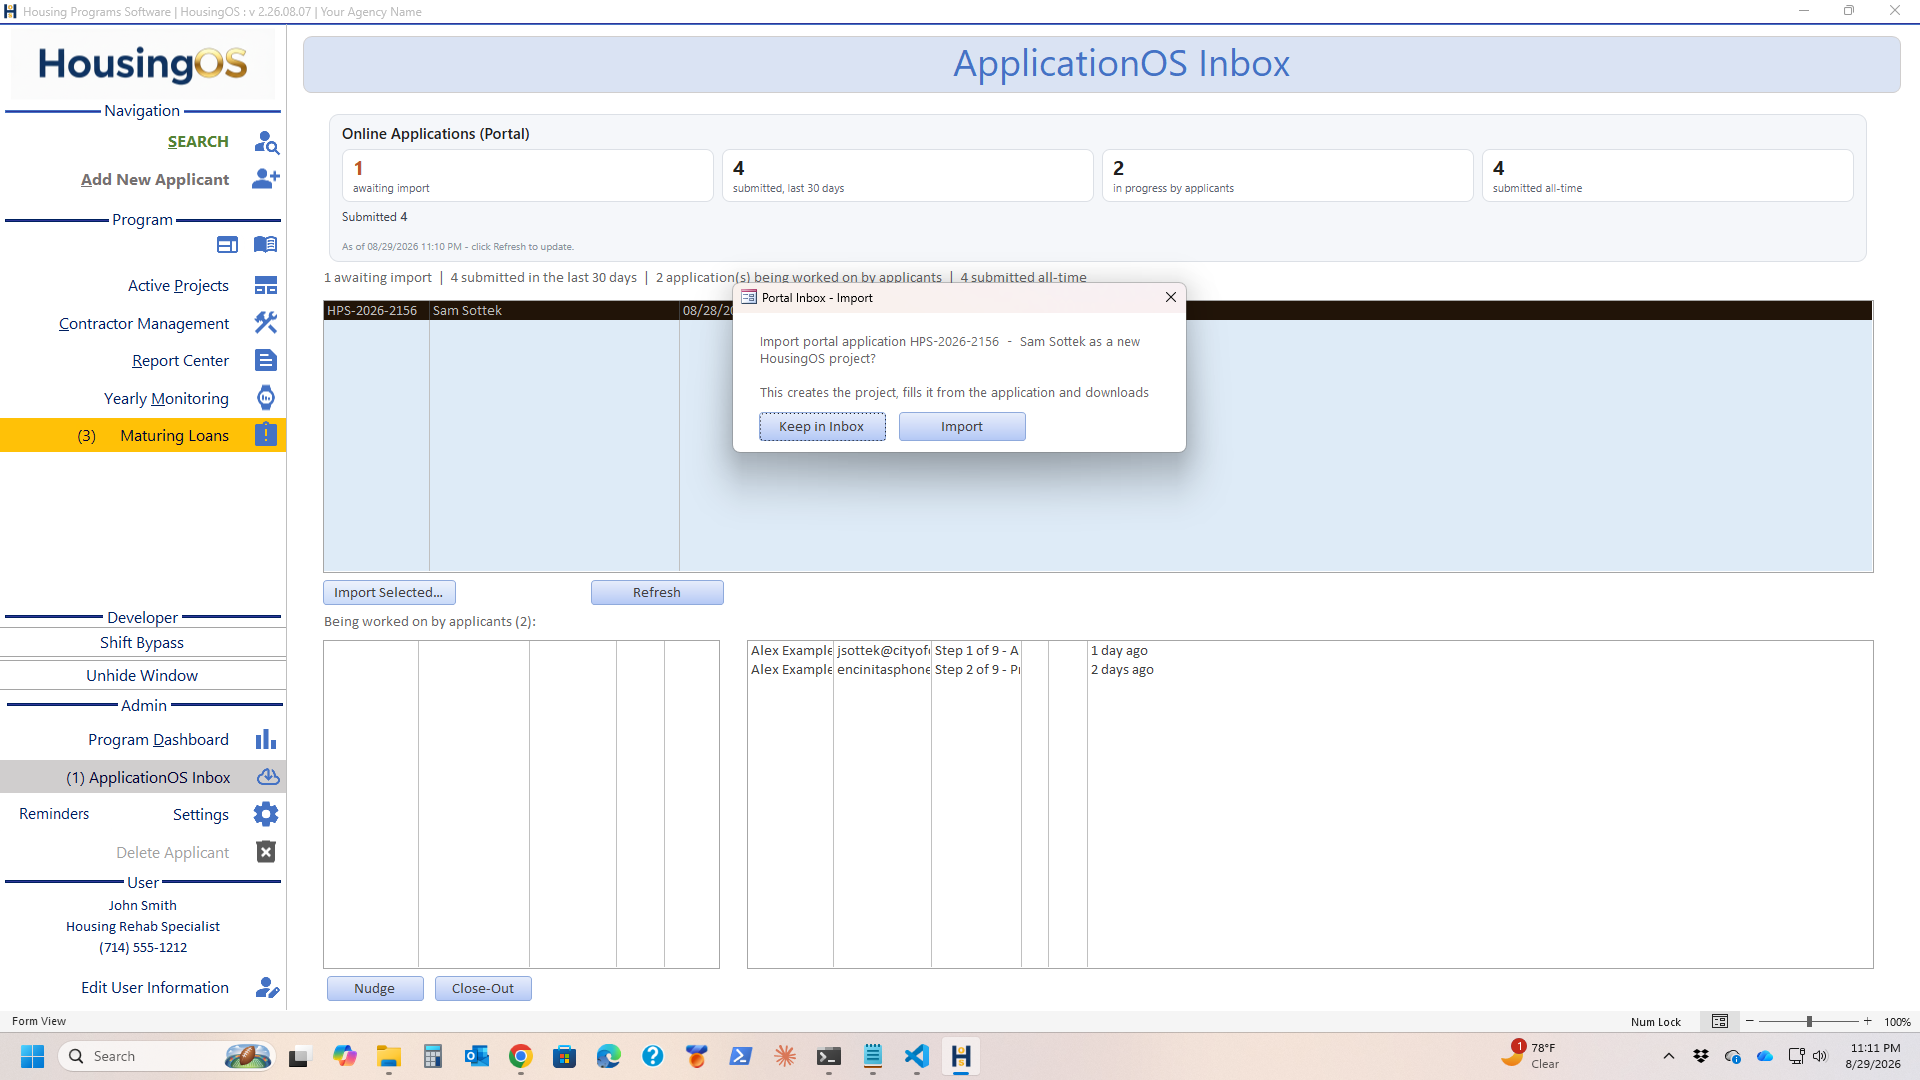
Task: Click the ApplicationOS Inbox cloud icon
Action: click(268, 777)
